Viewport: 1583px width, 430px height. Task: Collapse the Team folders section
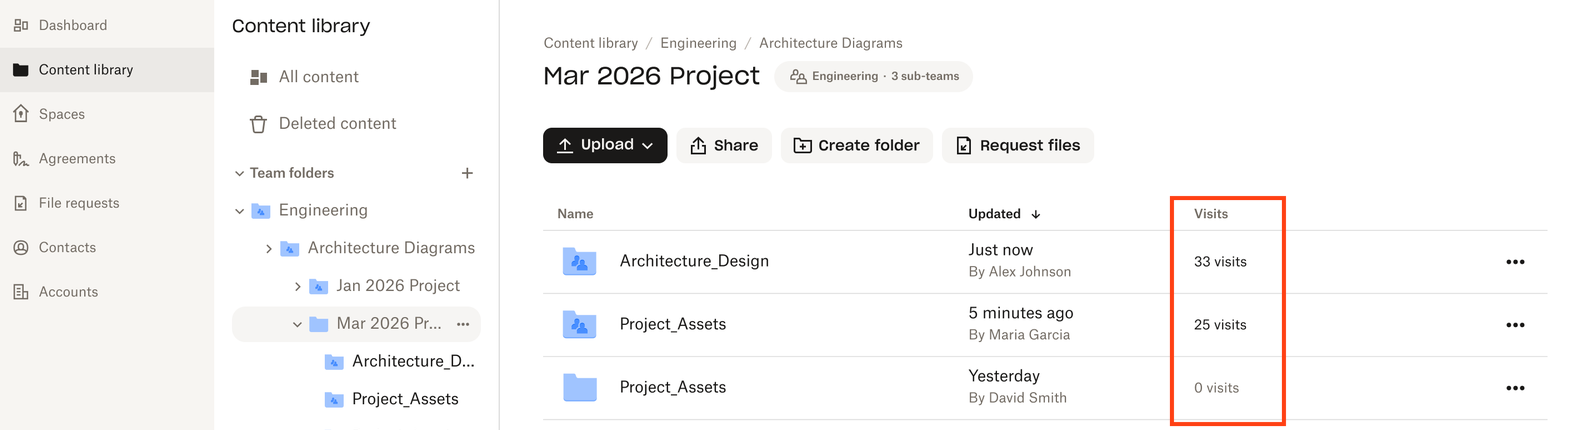[x=240, y=173]
